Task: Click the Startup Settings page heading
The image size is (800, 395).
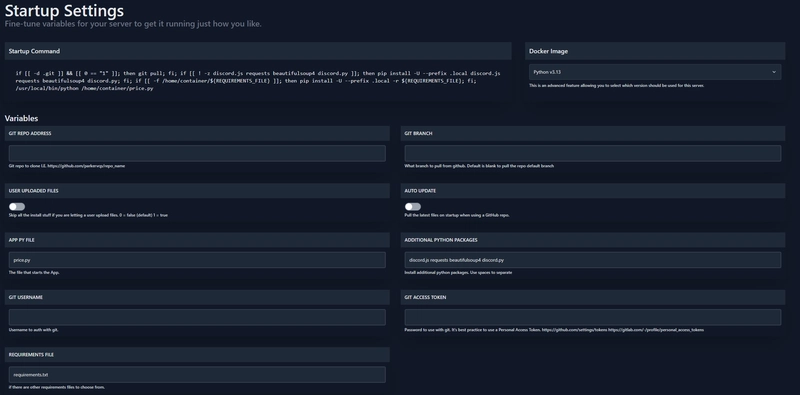Action: click(64, 10)
